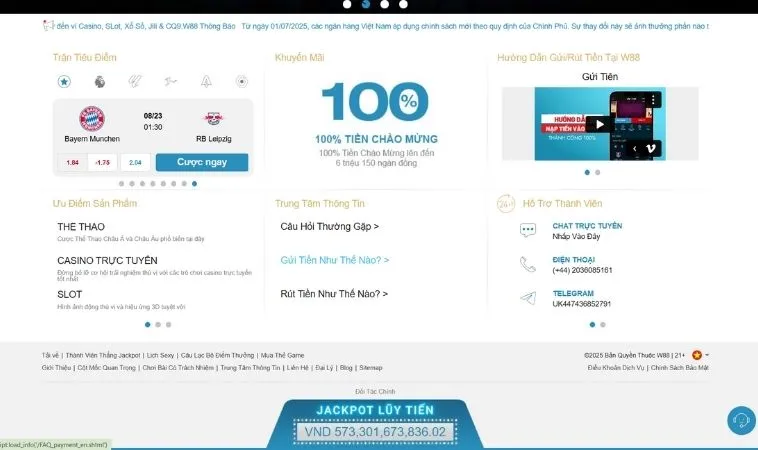
Task: Open Câu Lạc Bộ Điểm Thưởng footer link
Action: 217,355
